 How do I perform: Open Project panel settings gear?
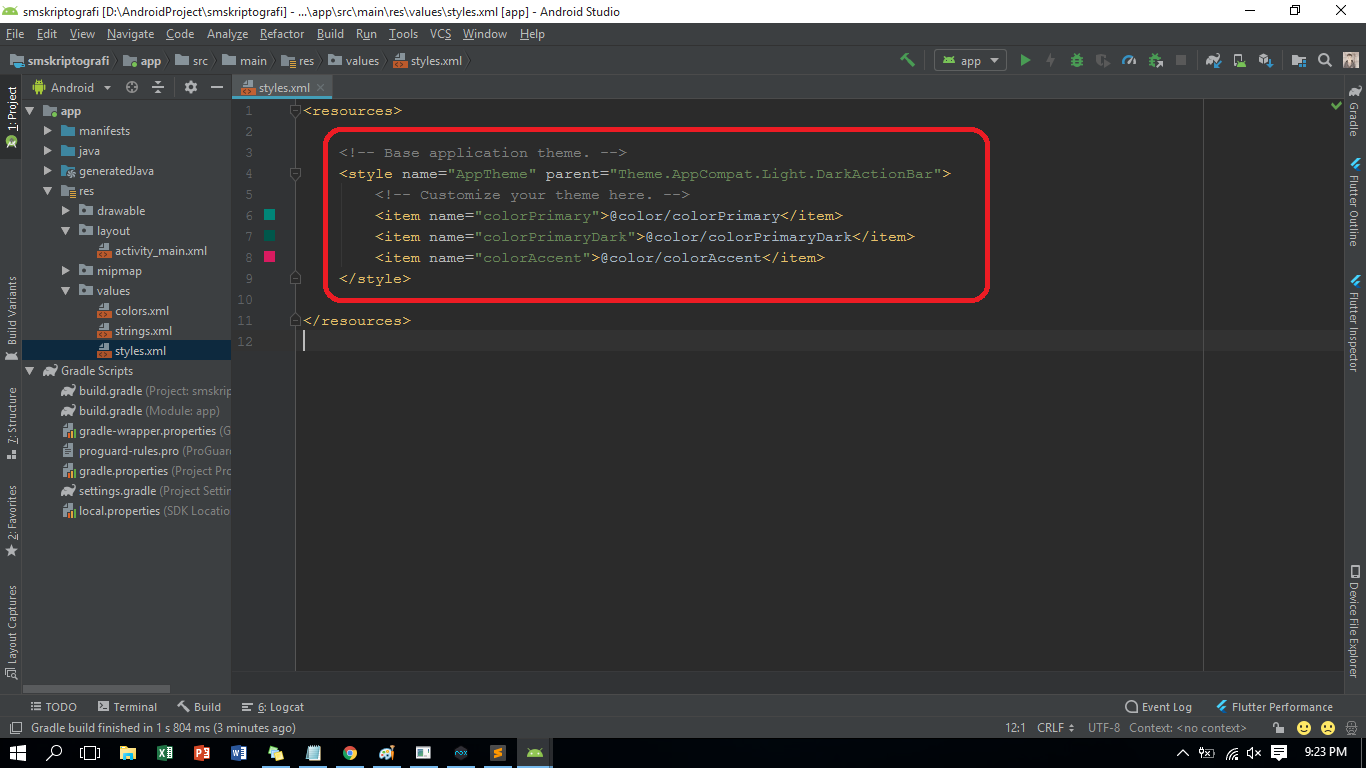(x=191, y=88)
